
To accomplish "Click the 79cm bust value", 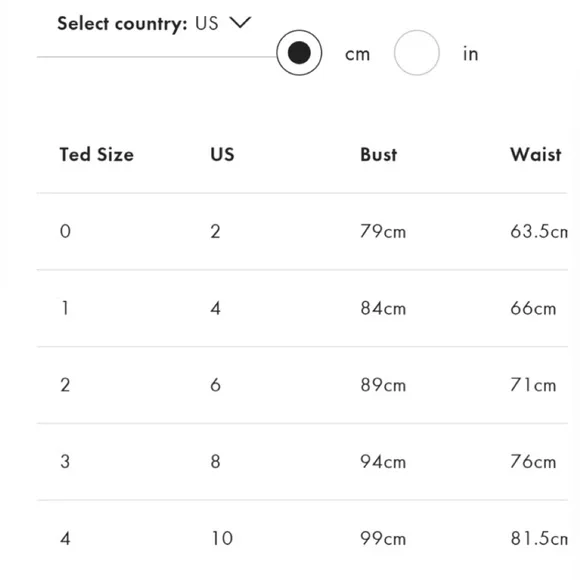I will pyautogui.click(x=383, y=232).
